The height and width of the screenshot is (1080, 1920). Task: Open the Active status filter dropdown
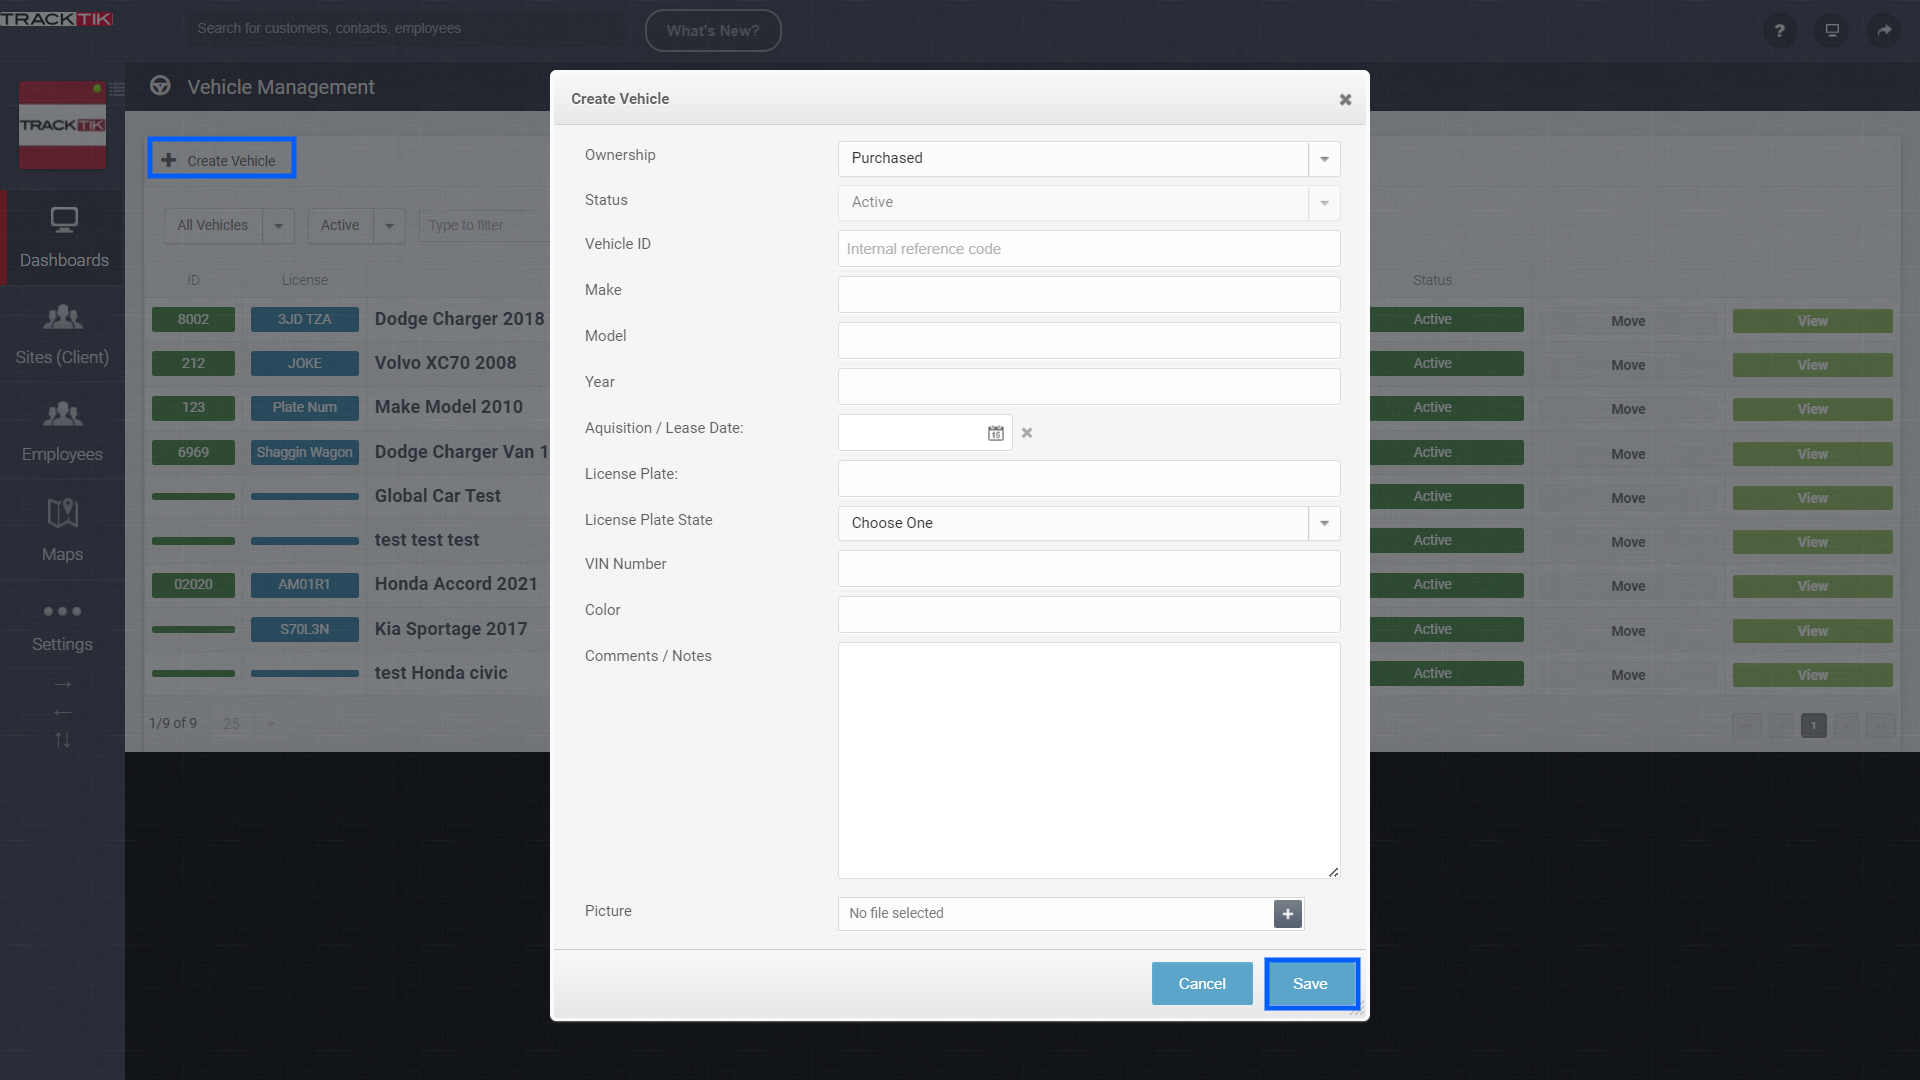389,226
